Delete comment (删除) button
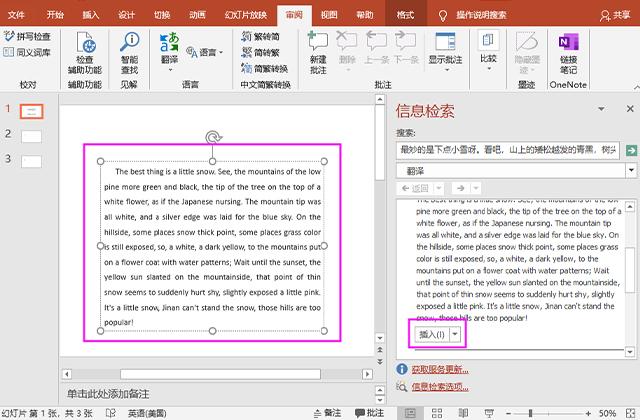 click(347, 52)
